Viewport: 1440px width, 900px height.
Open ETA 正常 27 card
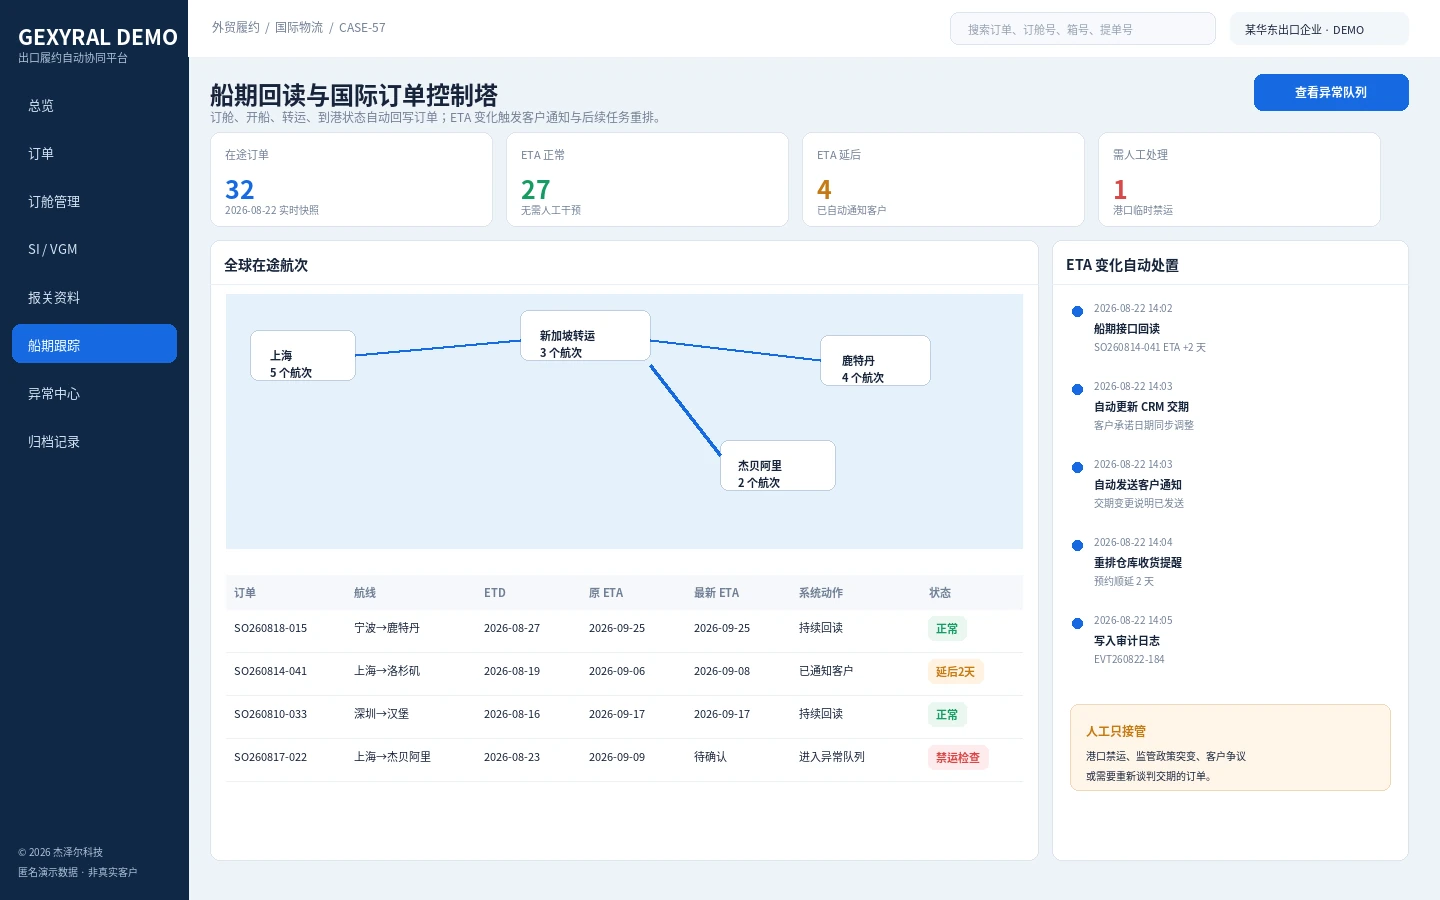(x=647, y=180)
